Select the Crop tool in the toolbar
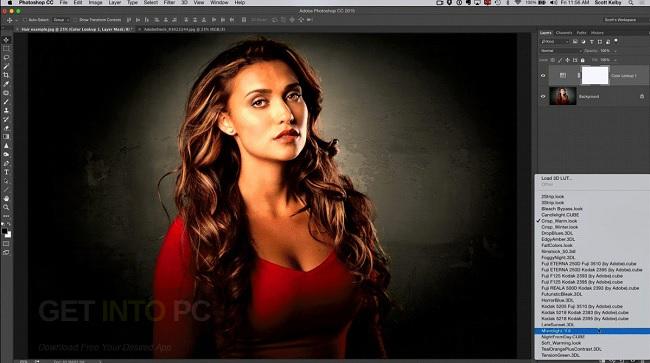The width and height of the screenshot is (650, 363). coord(6,75)
